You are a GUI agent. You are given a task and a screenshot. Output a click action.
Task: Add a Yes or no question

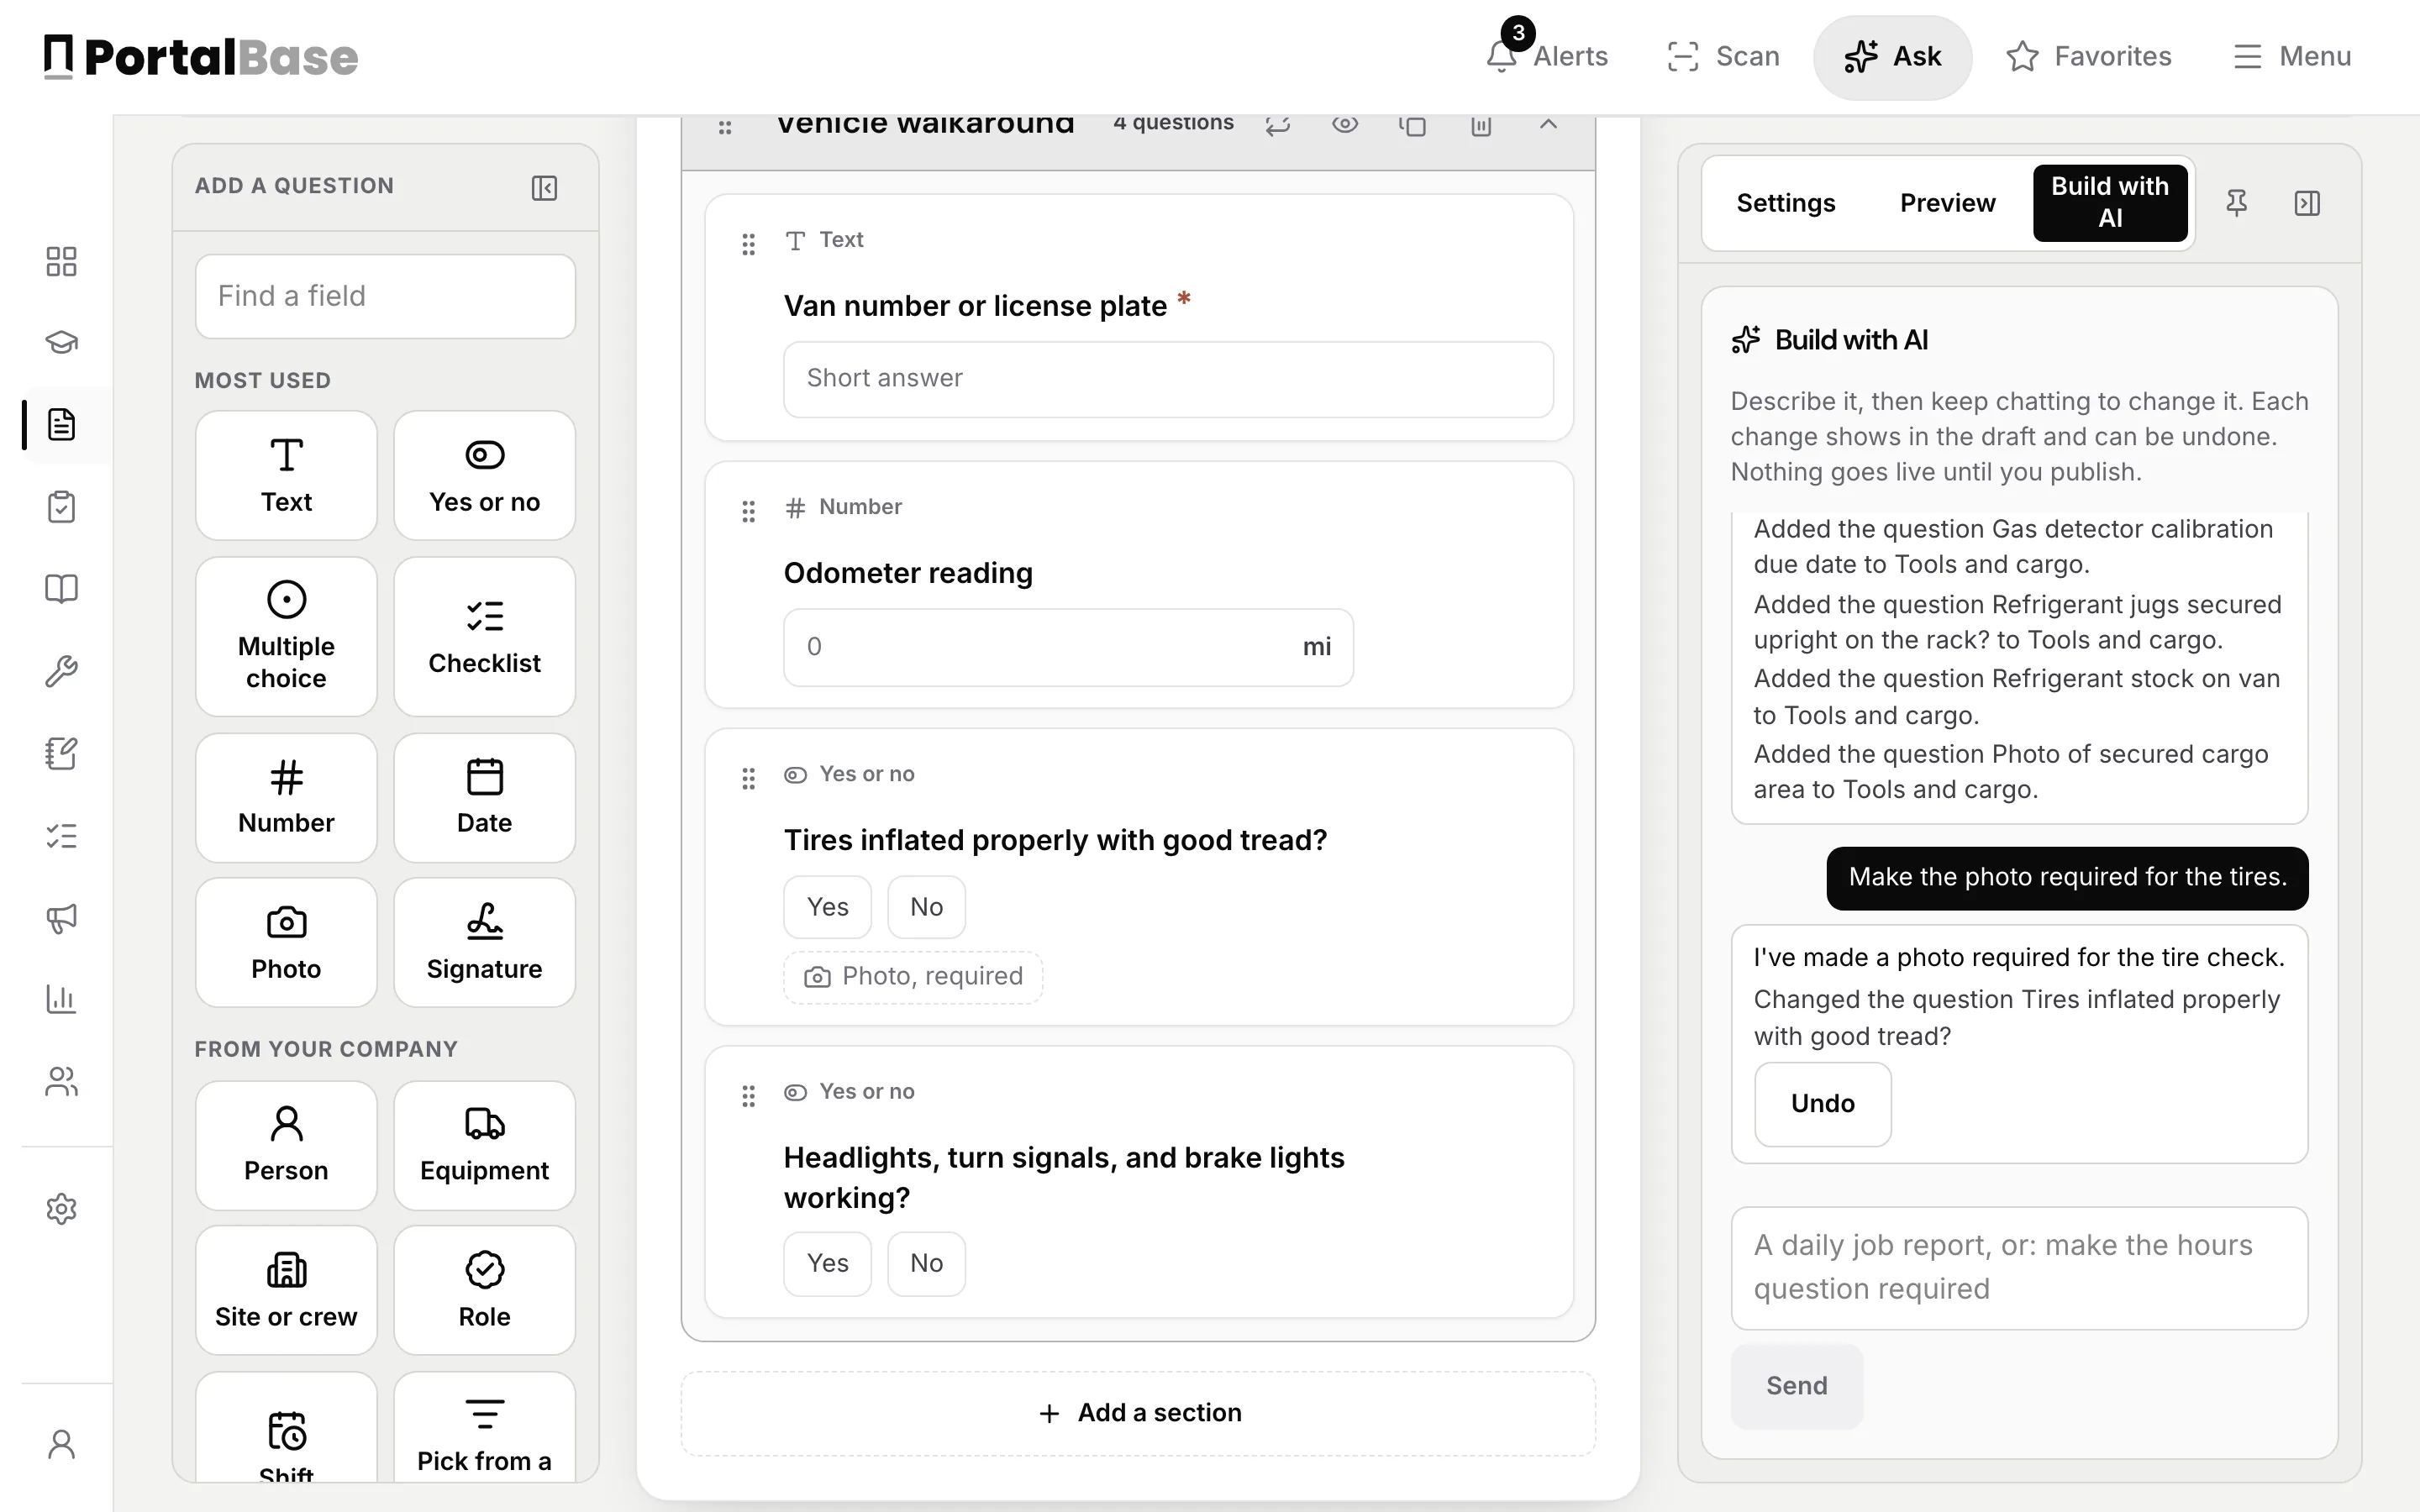(484, 475)
